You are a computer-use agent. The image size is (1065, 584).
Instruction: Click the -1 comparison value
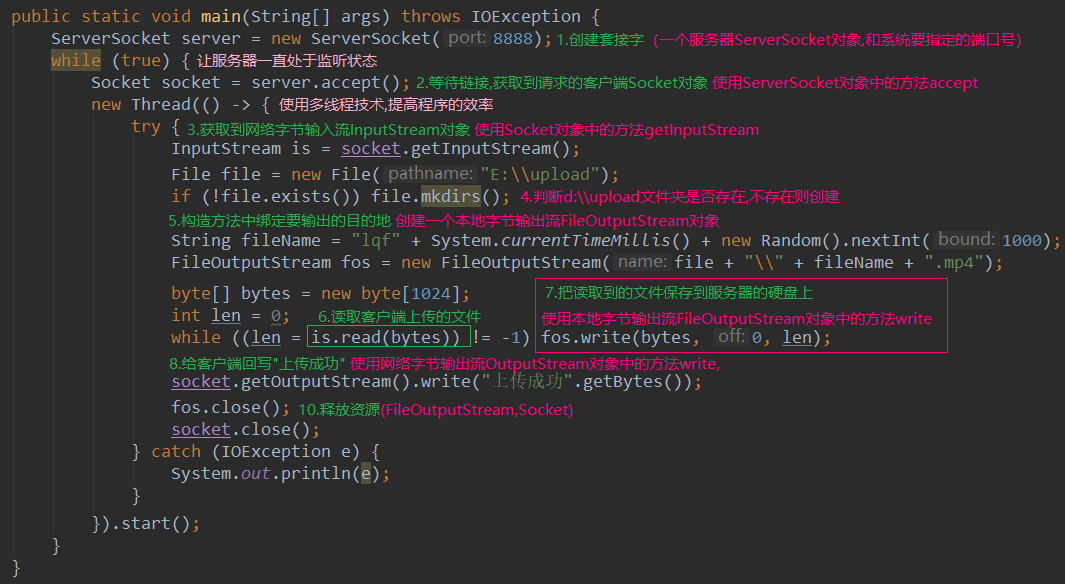pos(511,337)
